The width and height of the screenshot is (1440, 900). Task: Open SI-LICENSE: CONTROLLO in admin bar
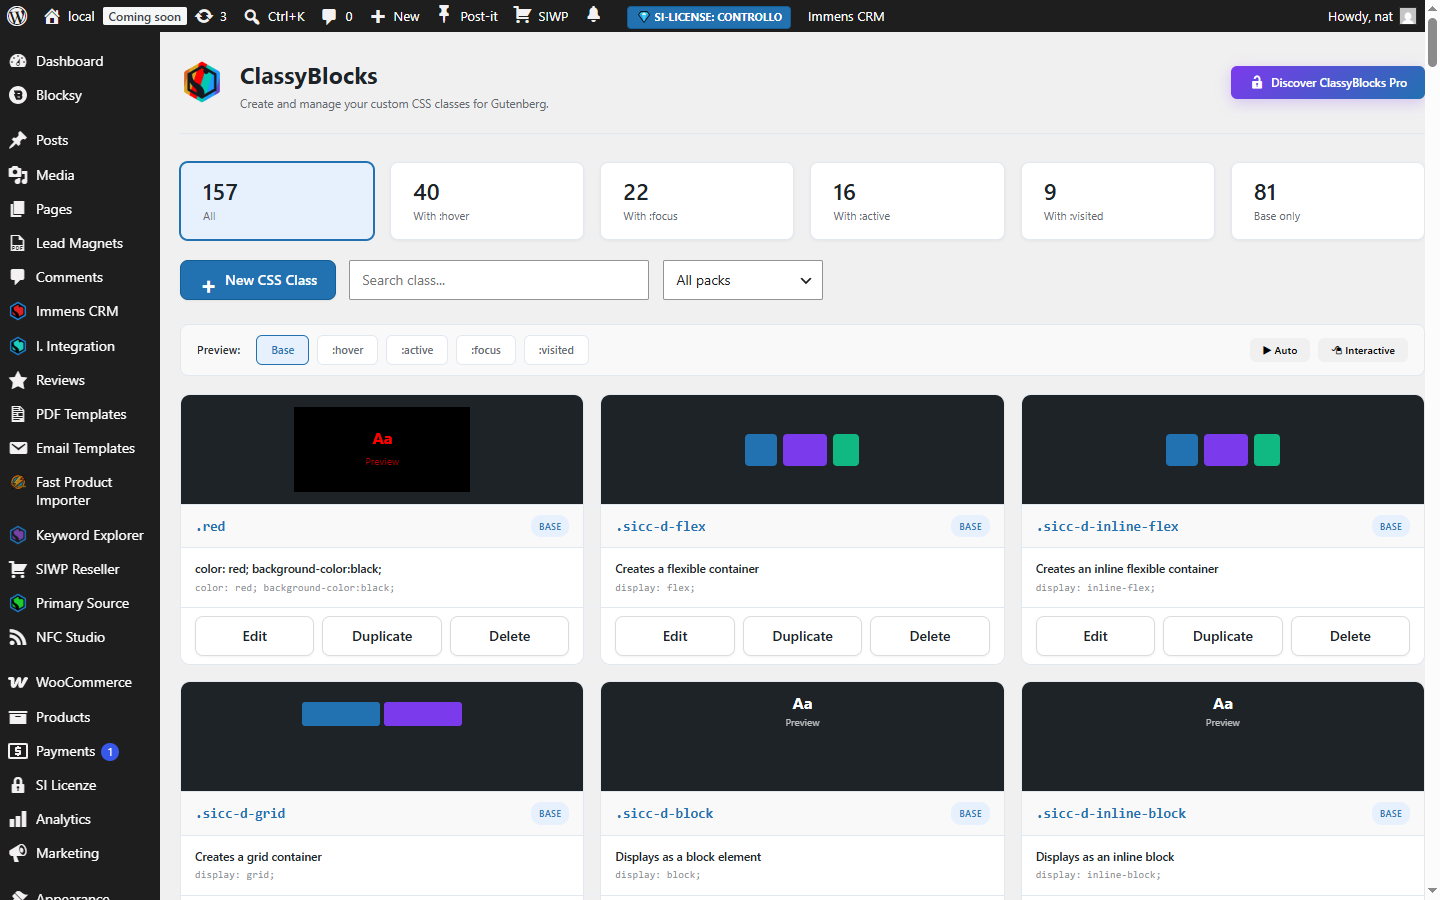709,17
